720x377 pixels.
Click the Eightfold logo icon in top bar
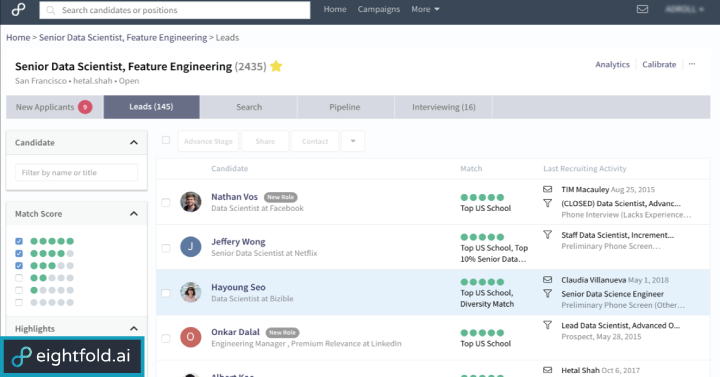click(18, 9)
